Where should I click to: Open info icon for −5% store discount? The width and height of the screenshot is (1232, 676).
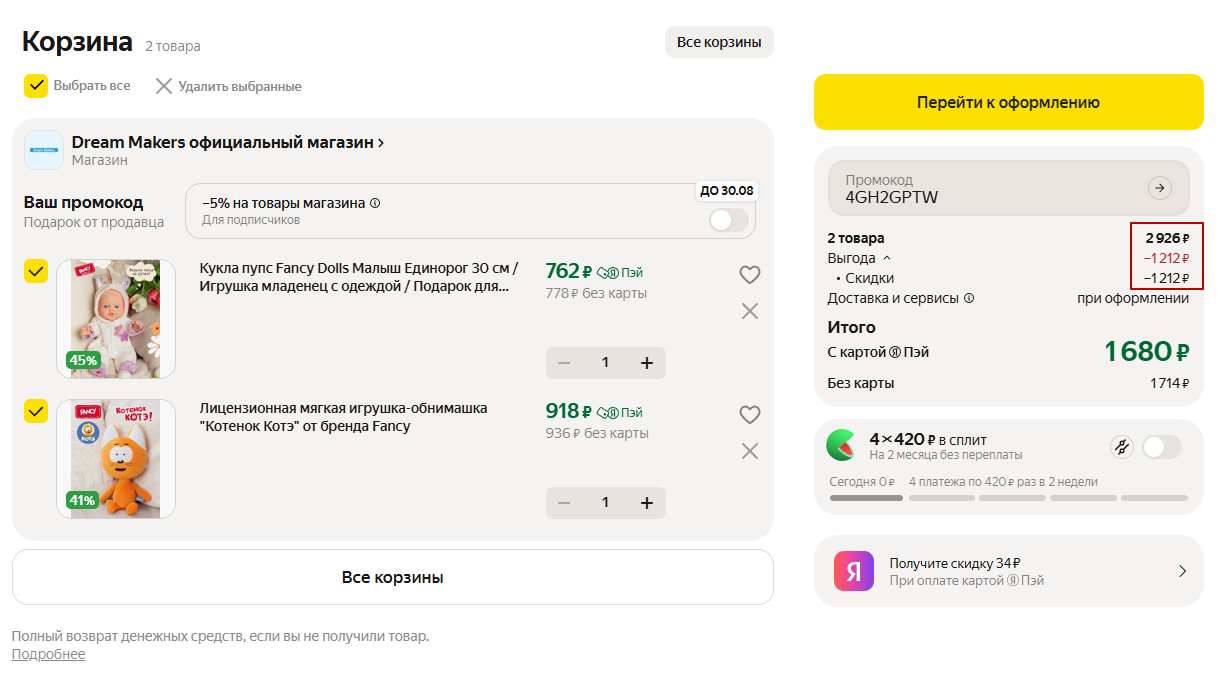pyautogui.click(x=375, y=203)
